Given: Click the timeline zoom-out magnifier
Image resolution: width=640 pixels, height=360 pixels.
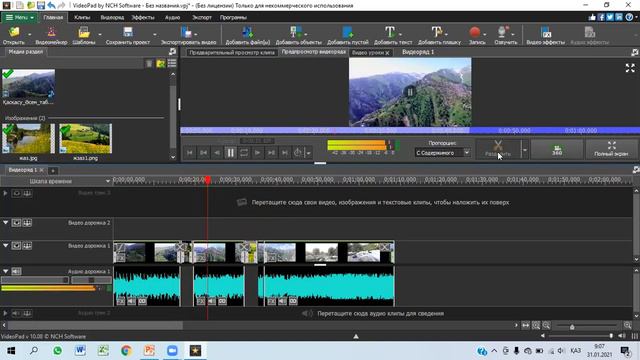Looking at the screenshot, I should (x=546, y=325).
